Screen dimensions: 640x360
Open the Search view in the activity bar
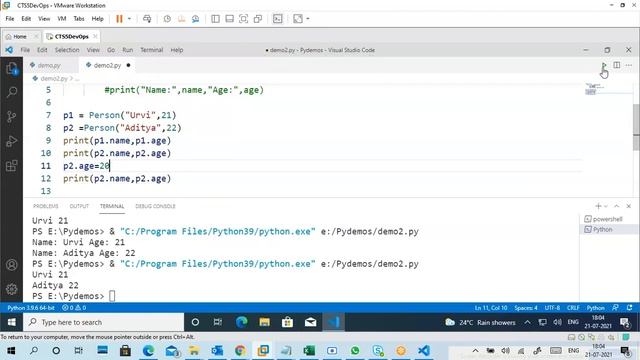click(12, 92)
